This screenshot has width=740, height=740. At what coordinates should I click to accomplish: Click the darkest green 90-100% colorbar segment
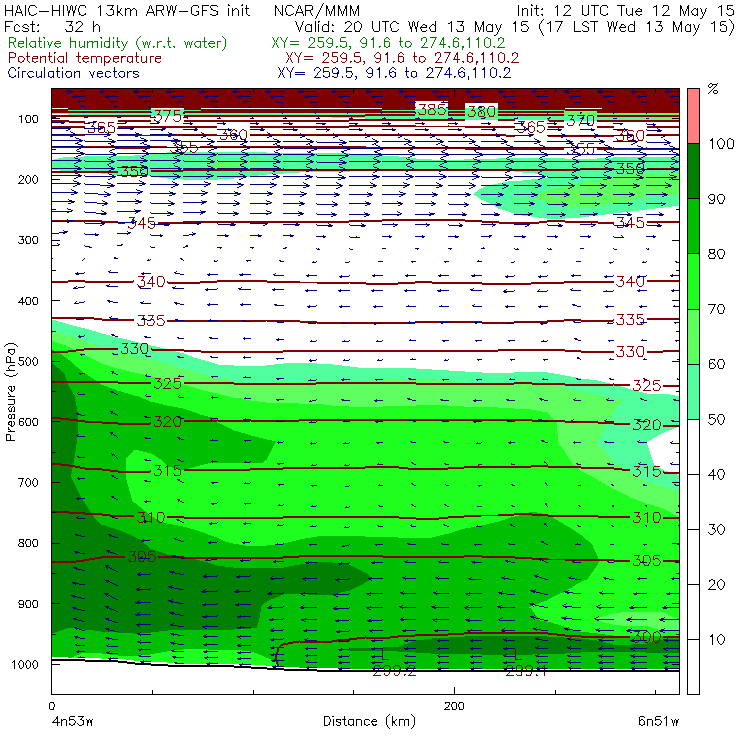693,171
